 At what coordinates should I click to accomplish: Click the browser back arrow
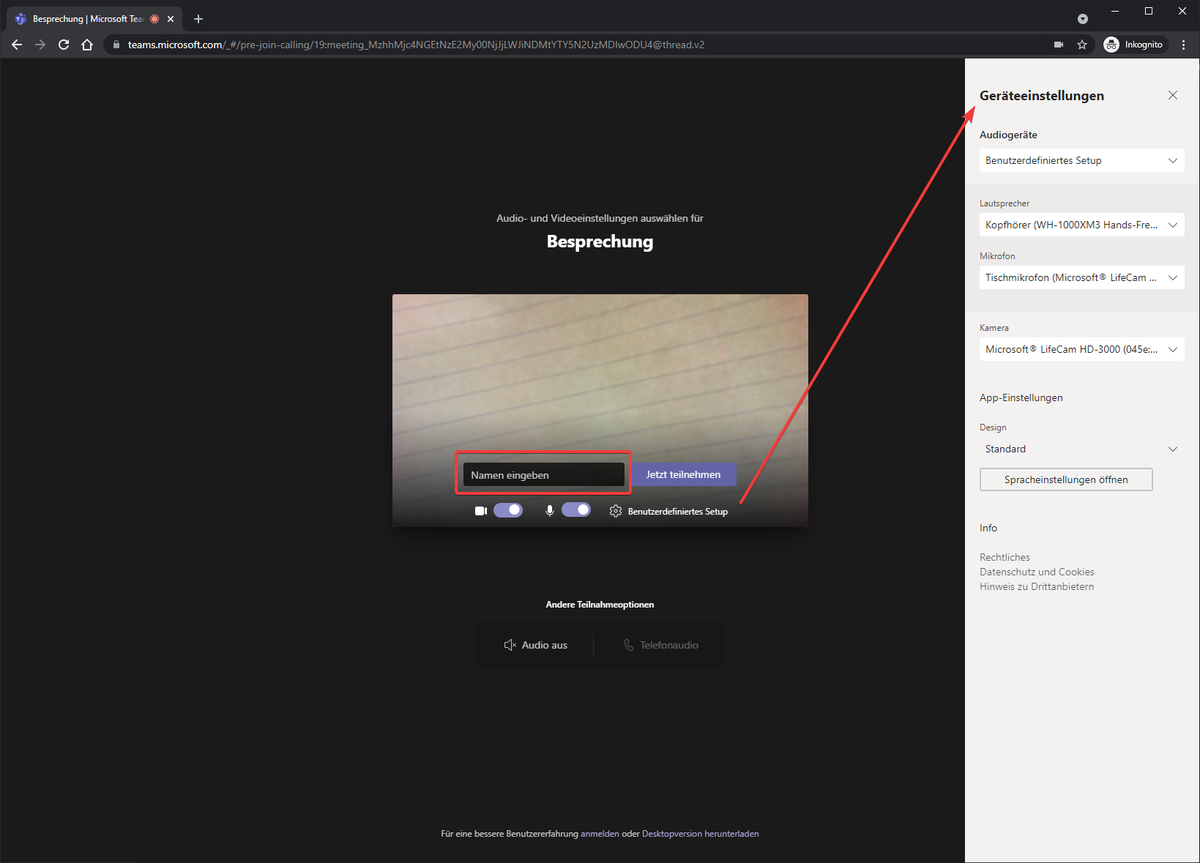coord(16,45)
